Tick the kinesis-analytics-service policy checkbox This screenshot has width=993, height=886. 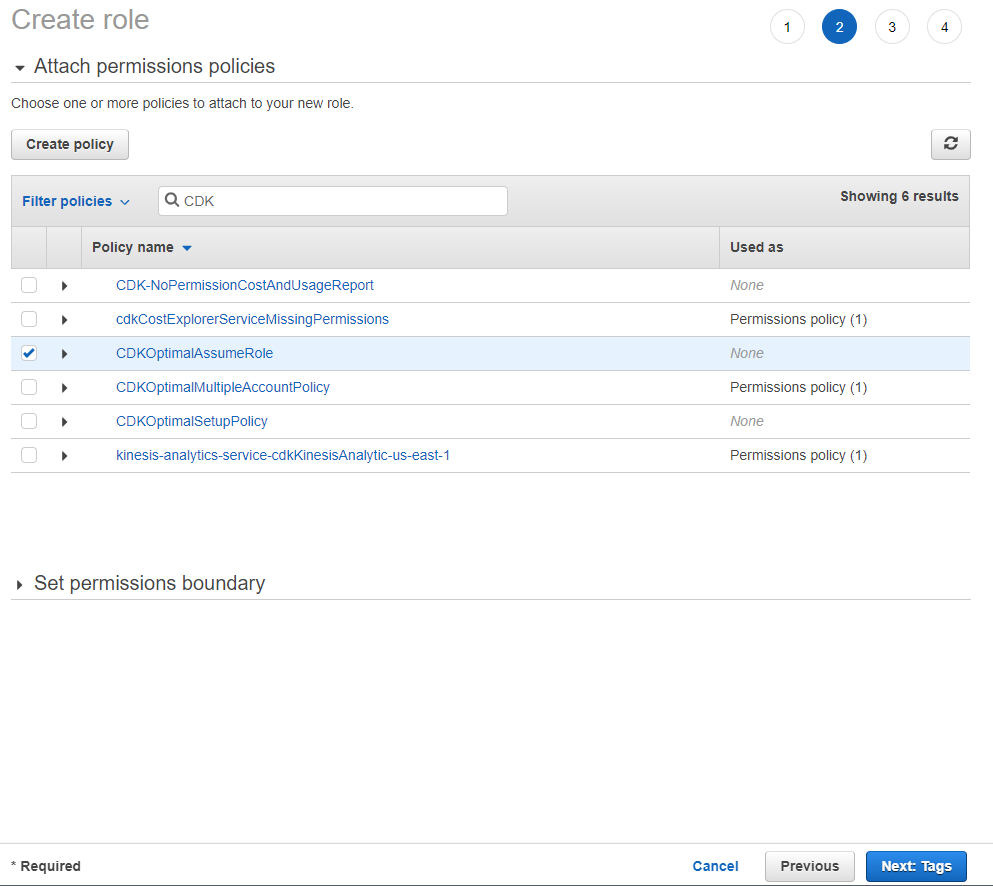pos(29,455)
